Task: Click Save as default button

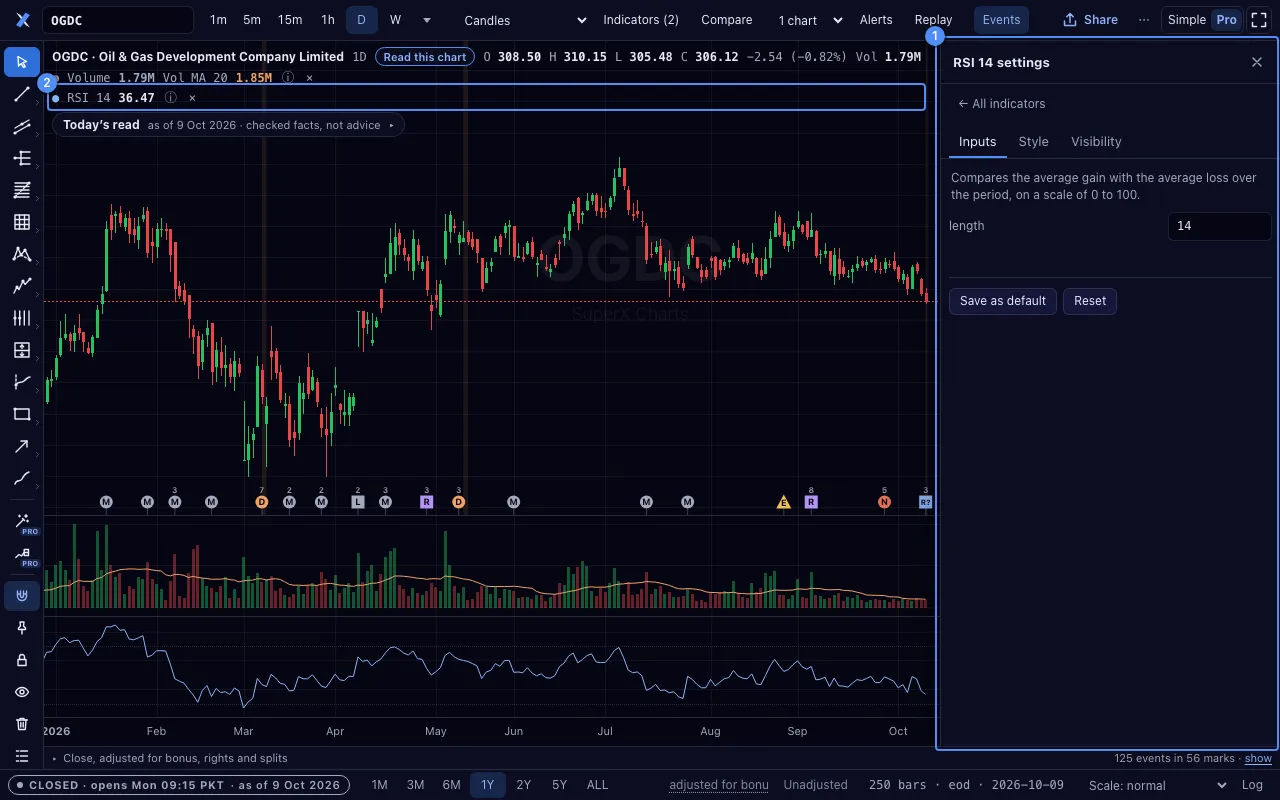Action: pos(1002,301)
